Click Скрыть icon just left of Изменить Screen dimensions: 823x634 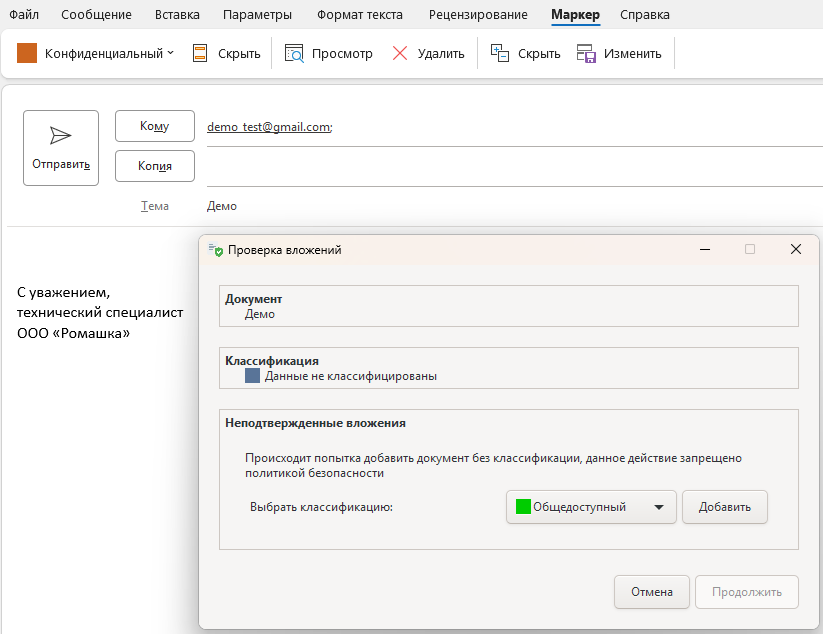click(x=500, y=54)
